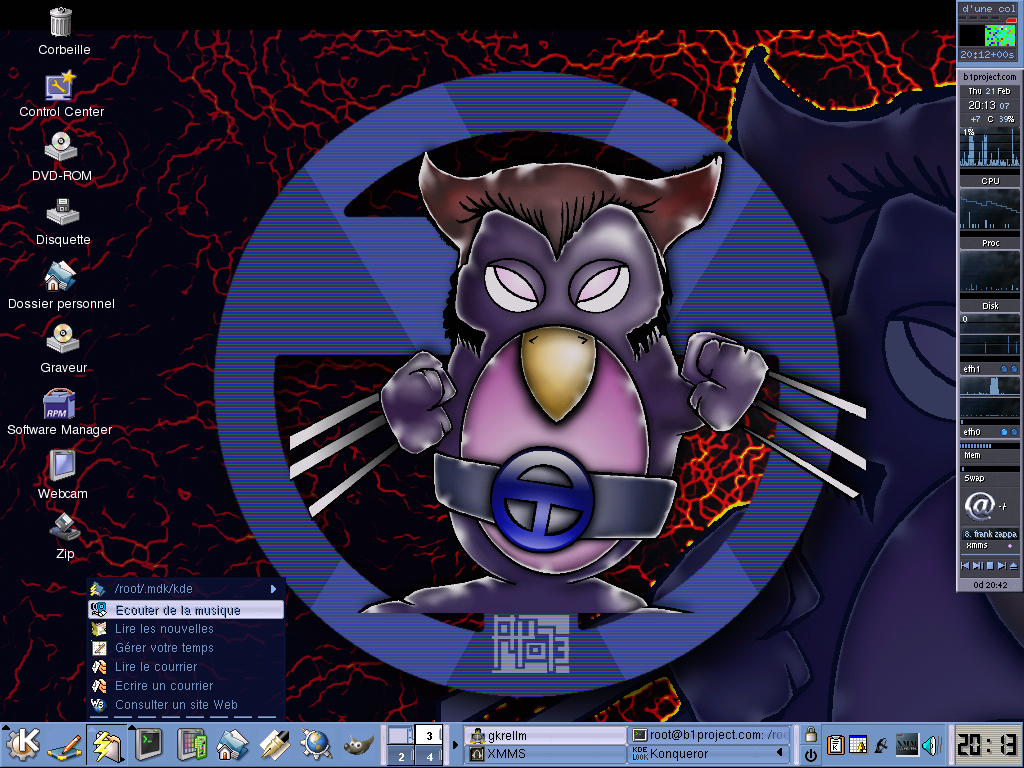Screen dimensions: 1024x768
Task: Launch the globe web browser icon
Action: (316, 745)
